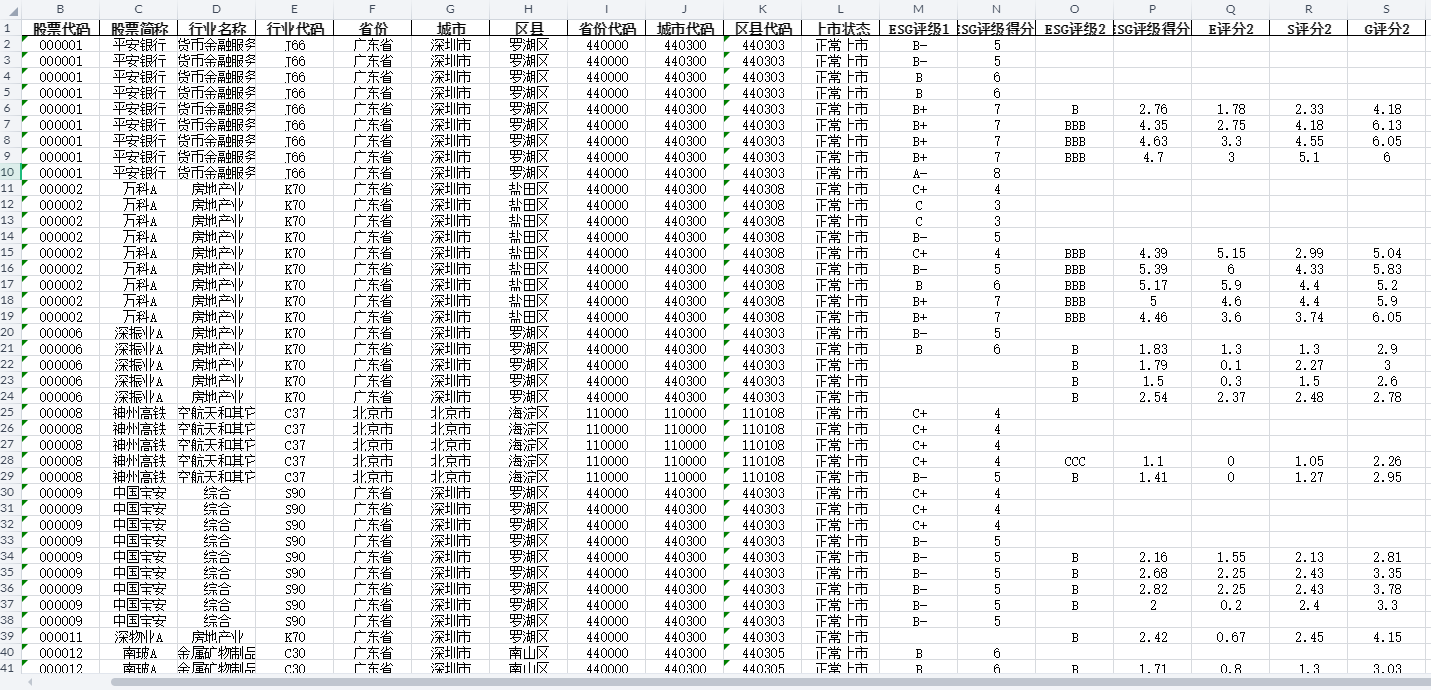Select the cell containing 4.35
The height and width of the screenshot is (690, 1431).
[x=1153, y=125]
